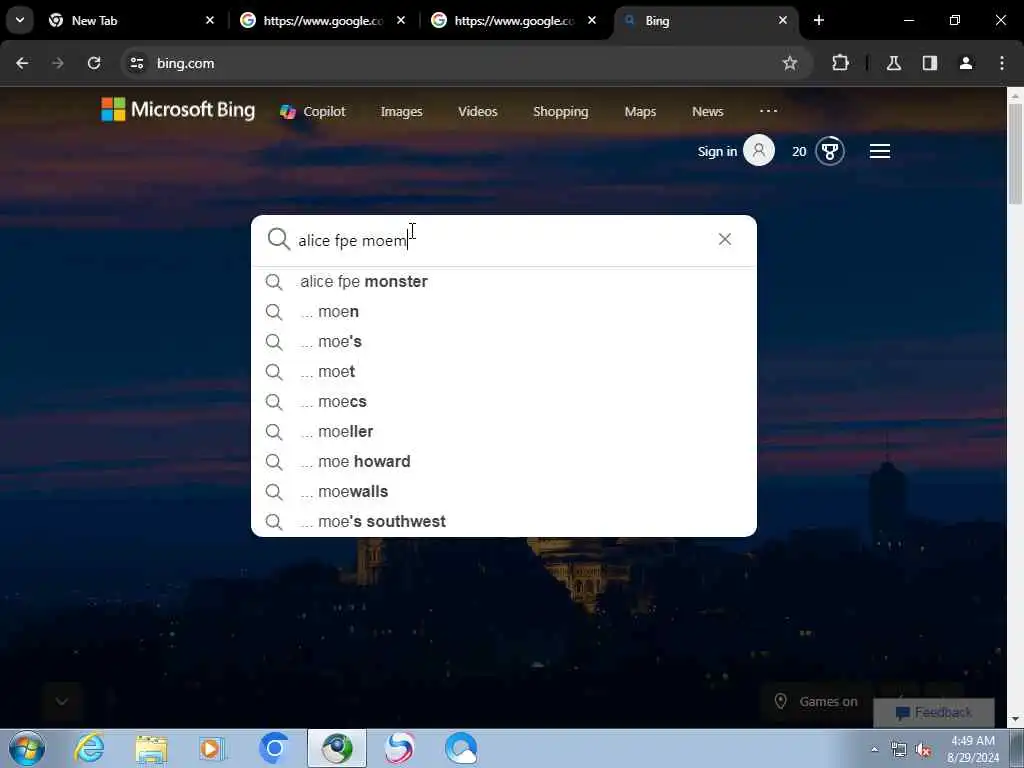
Task: Select suggestion 'alice fpe monster'
Action: 504,281
